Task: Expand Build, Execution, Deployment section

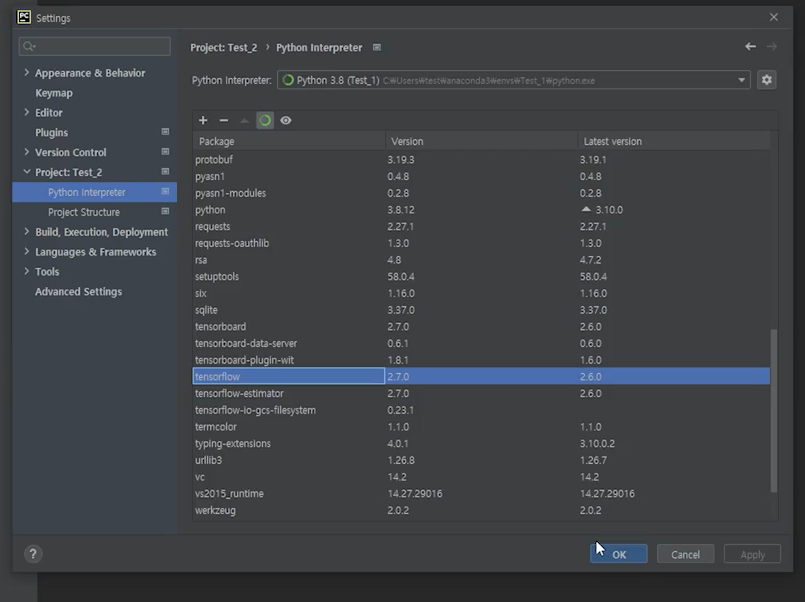Action: click(27, 231)
